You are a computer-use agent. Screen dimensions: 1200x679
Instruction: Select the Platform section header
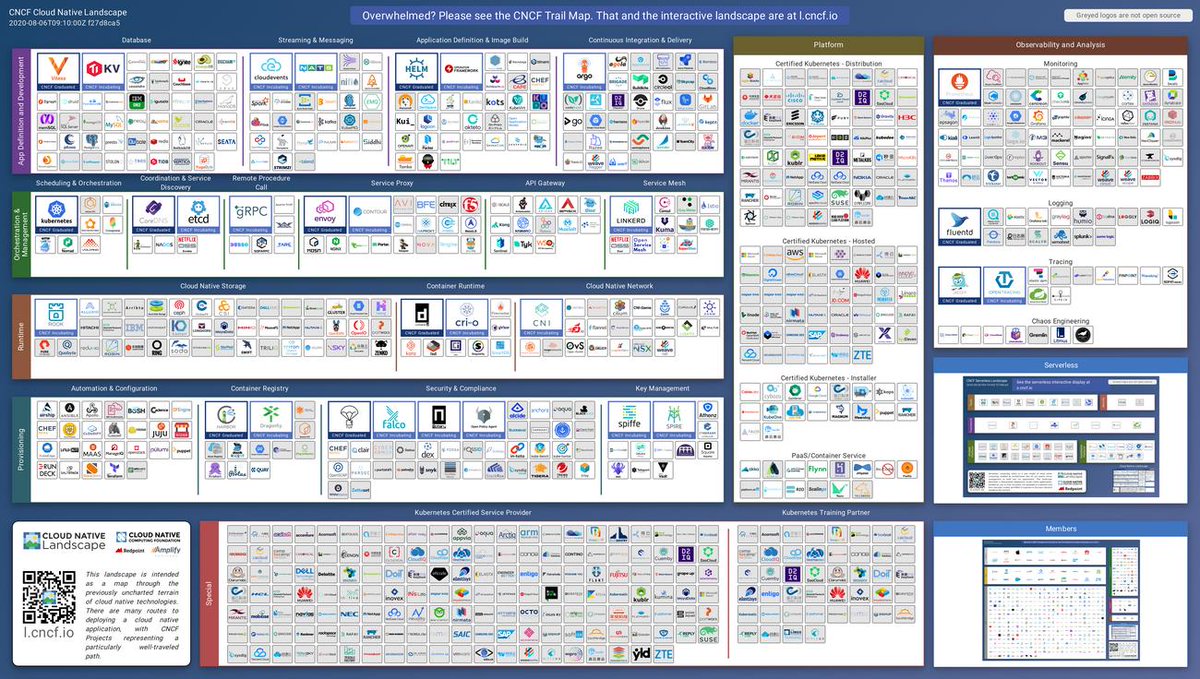point(828,45)
